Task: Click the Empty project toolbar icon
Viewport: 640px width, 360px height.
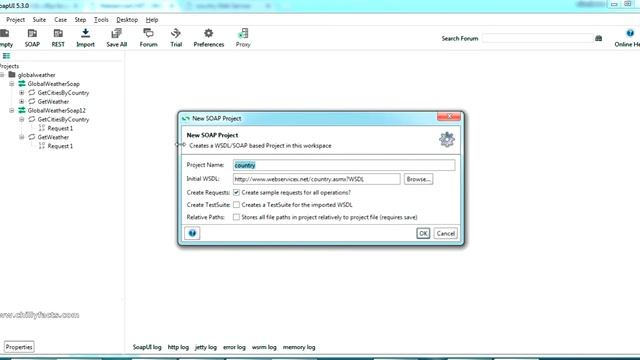Action: (4, 33)
